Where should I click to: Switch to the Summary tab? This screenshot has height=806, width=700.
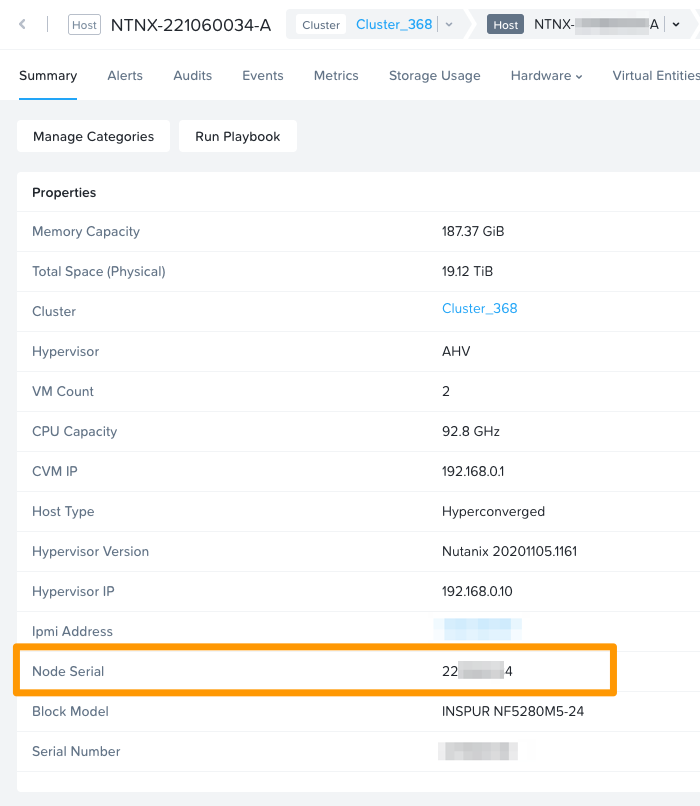48,76
